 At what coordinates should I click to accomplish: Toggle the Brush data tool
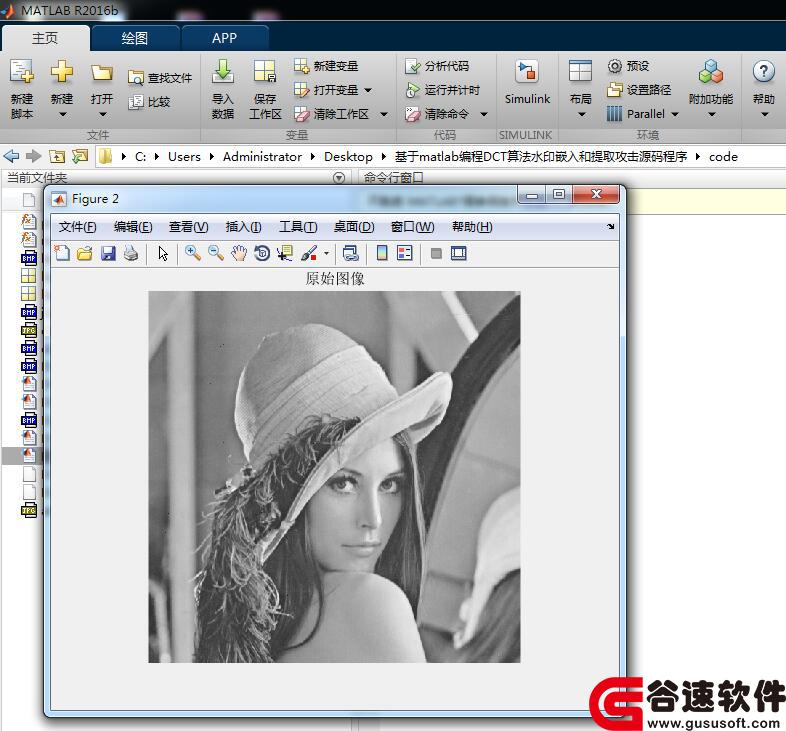click(309, 253)
